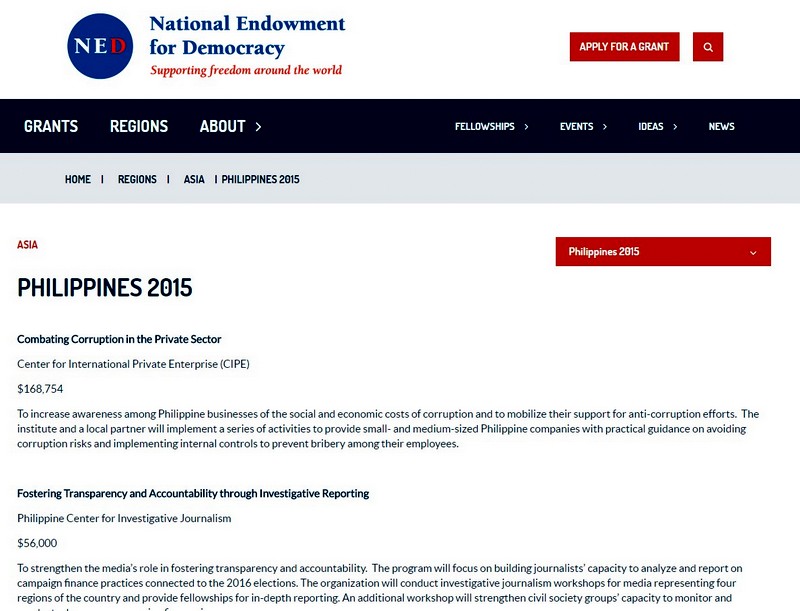The height and width of the screenshot is (611, 800).
Task: Select the Philippines 2015 page heading
Action: [105, 287]
